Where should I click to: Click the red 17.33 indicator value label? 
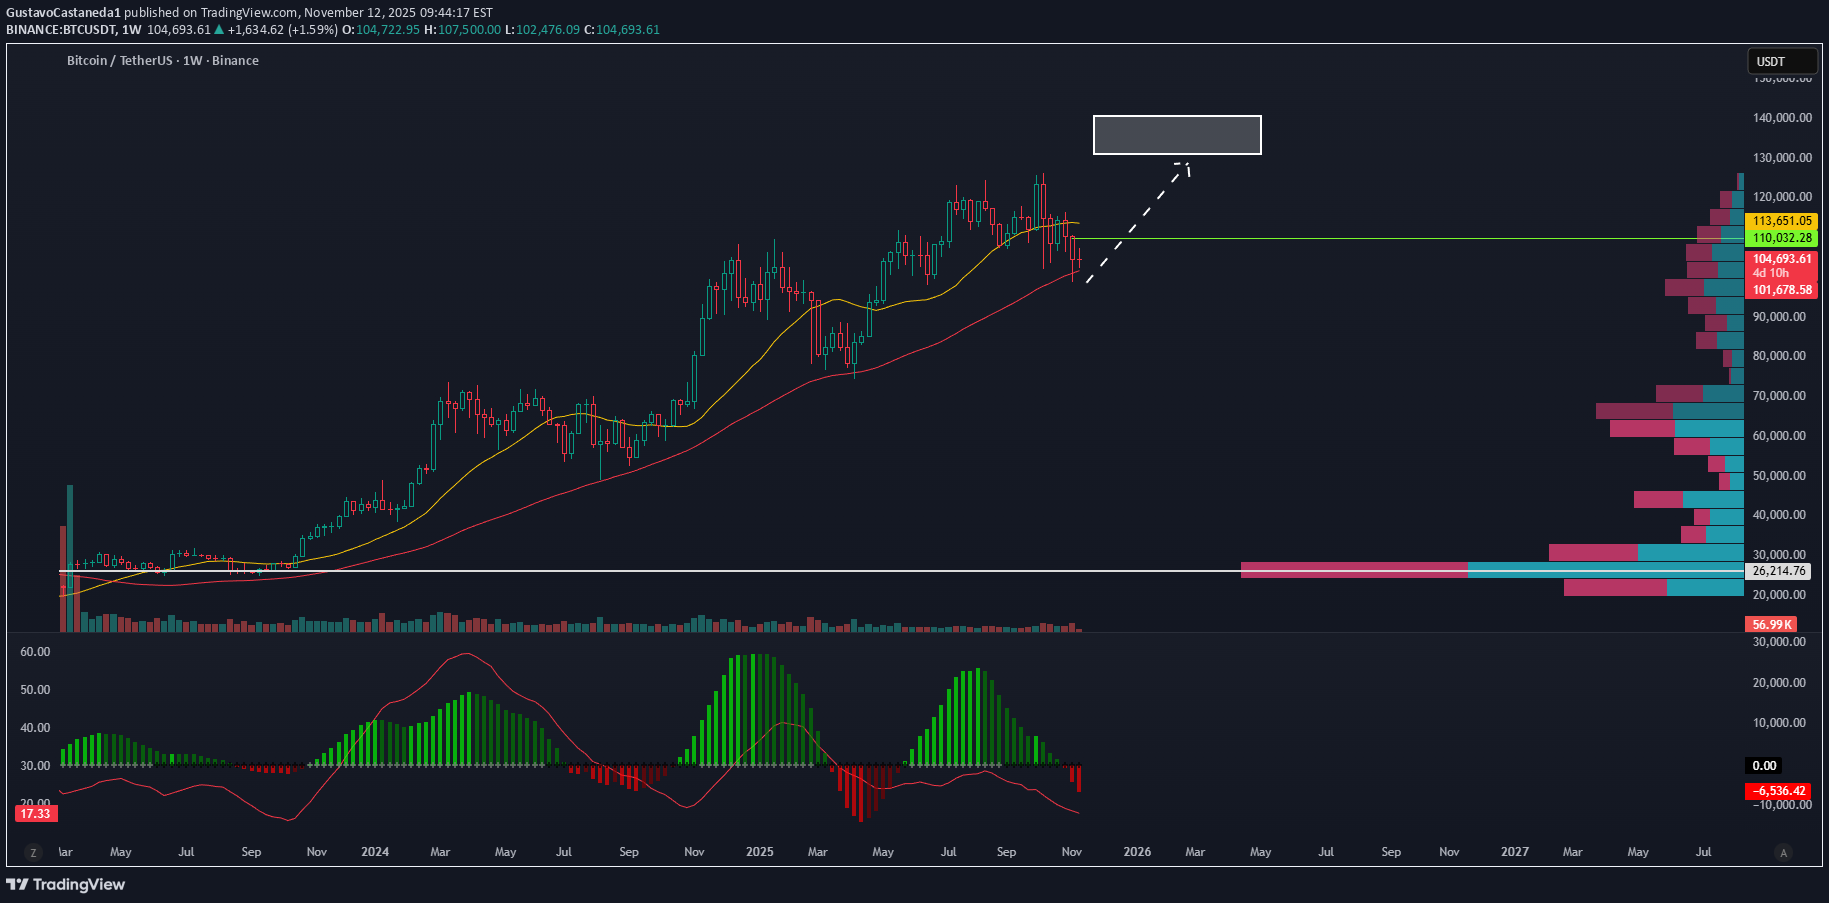(x=35, y=814)
